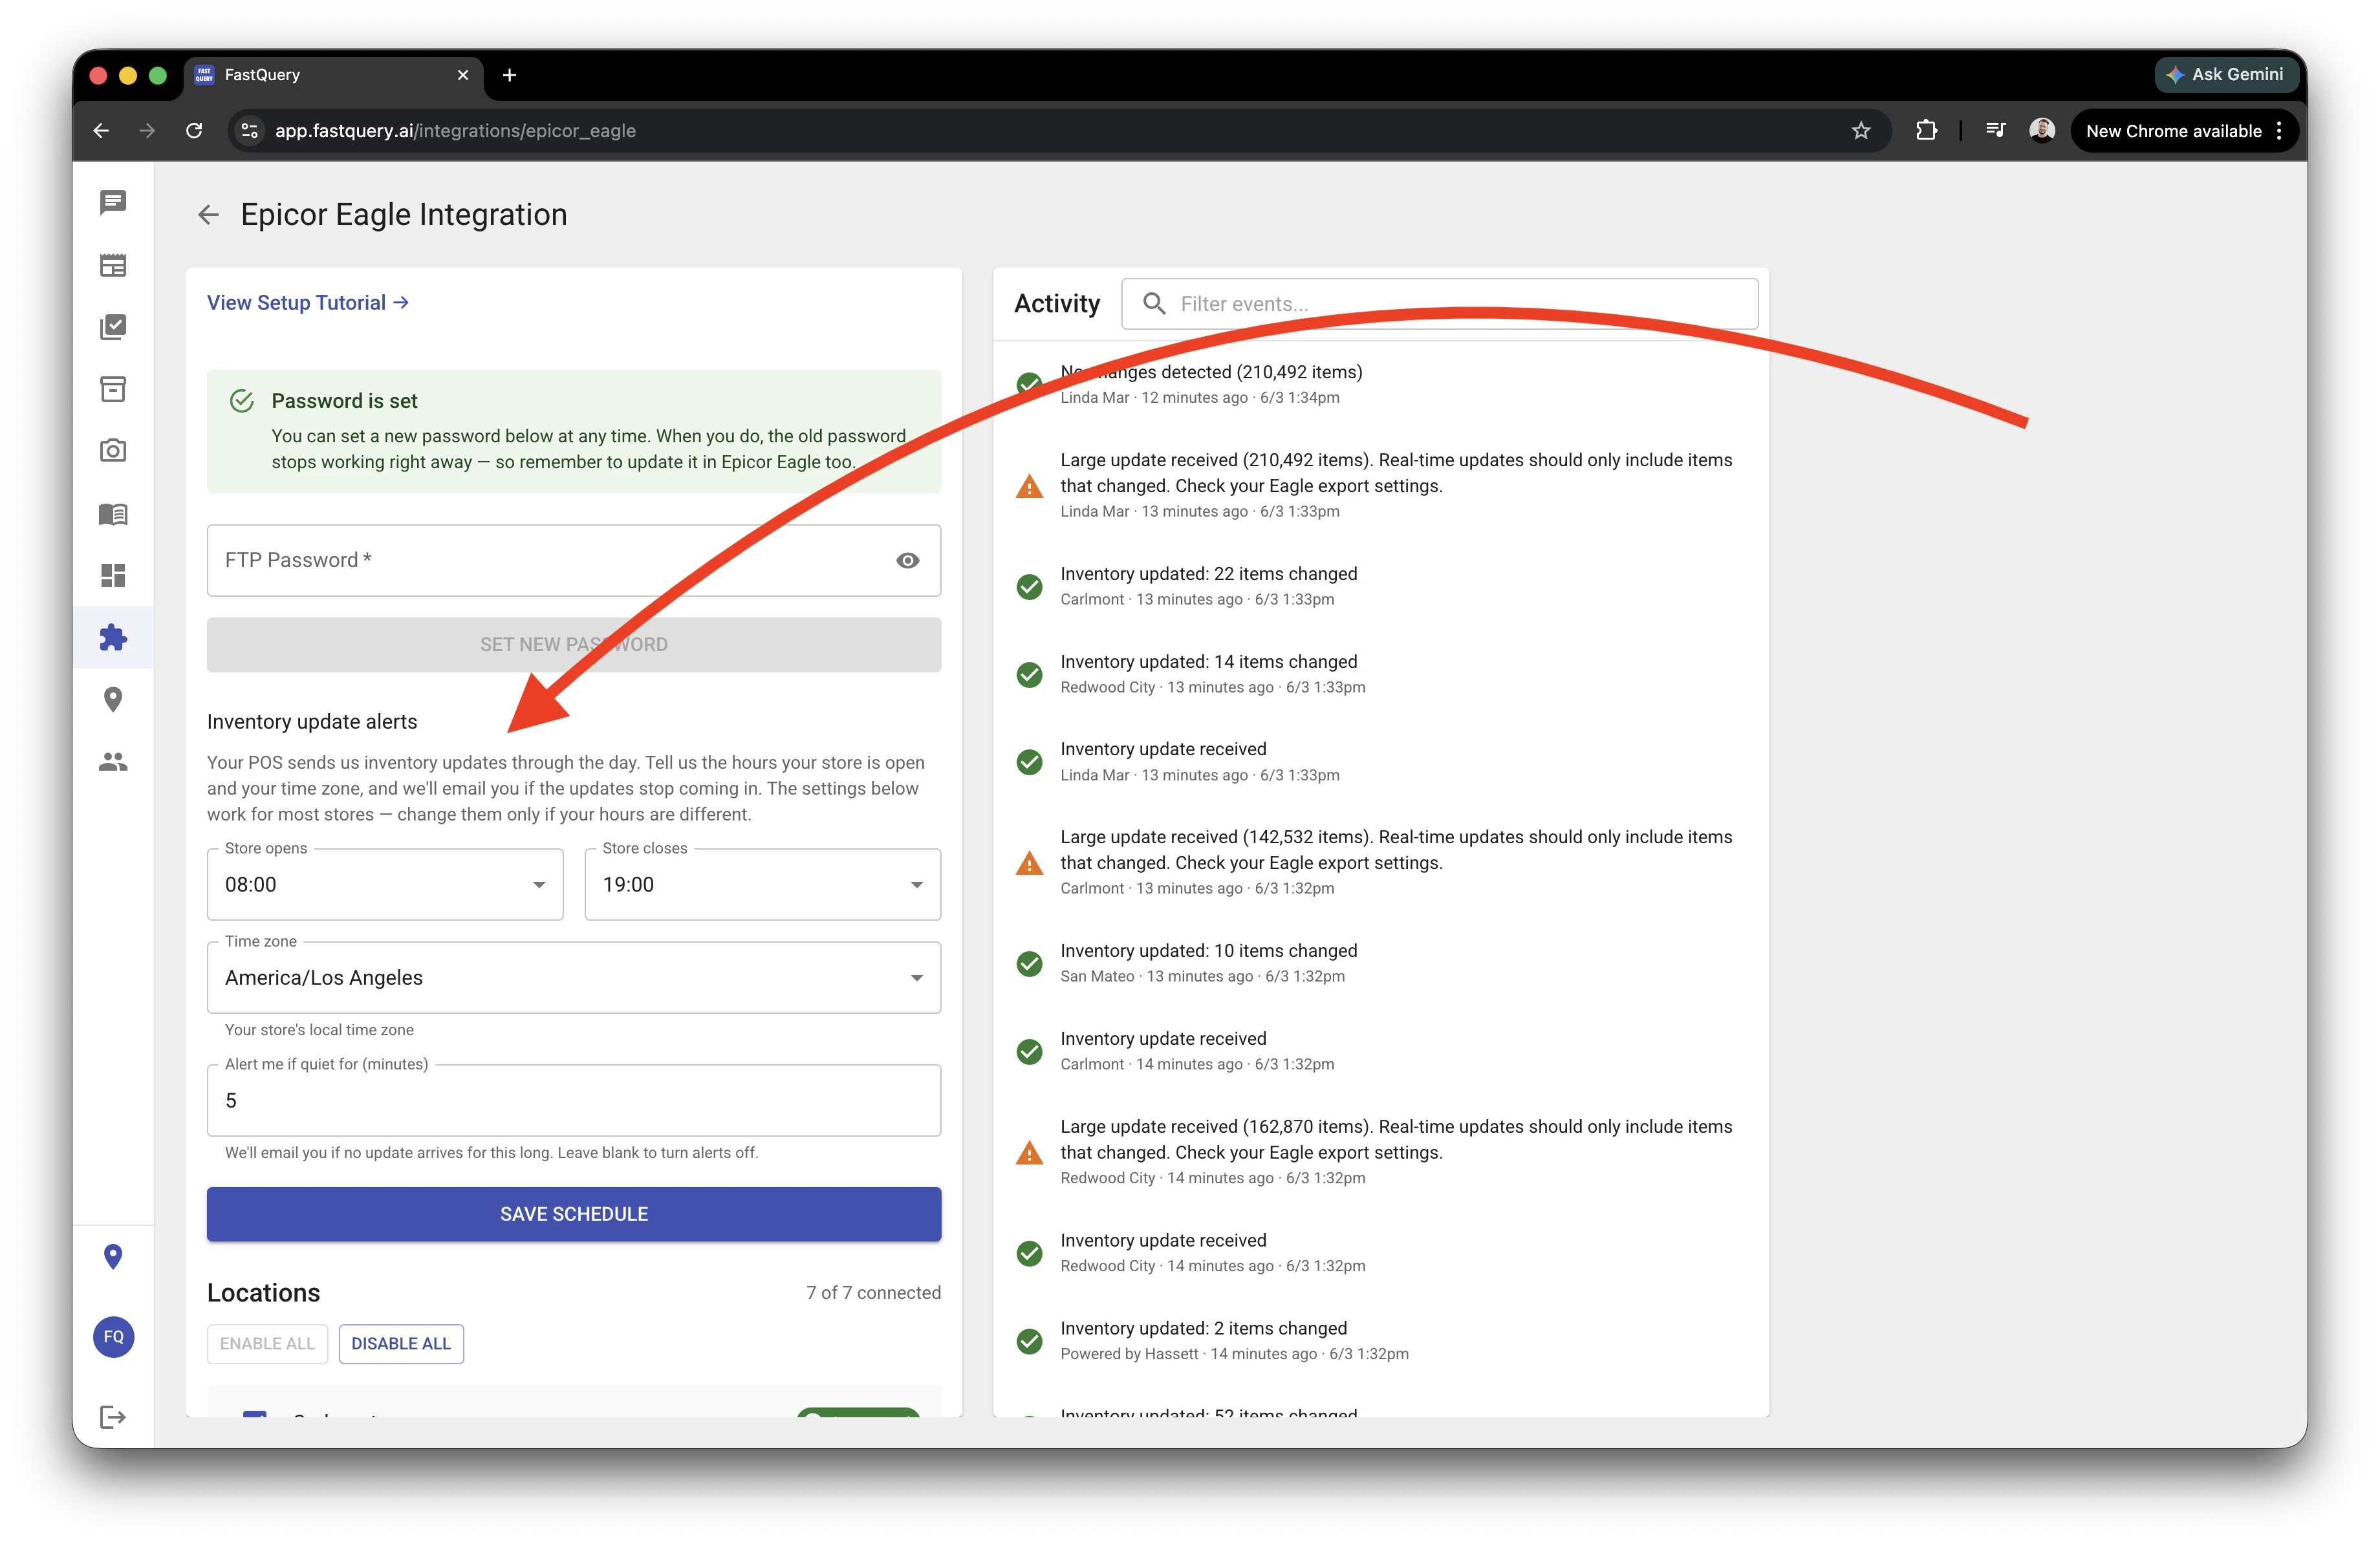Open the camera icon in sidebar
The image size is (2380, 1544).
pos(113,451)
